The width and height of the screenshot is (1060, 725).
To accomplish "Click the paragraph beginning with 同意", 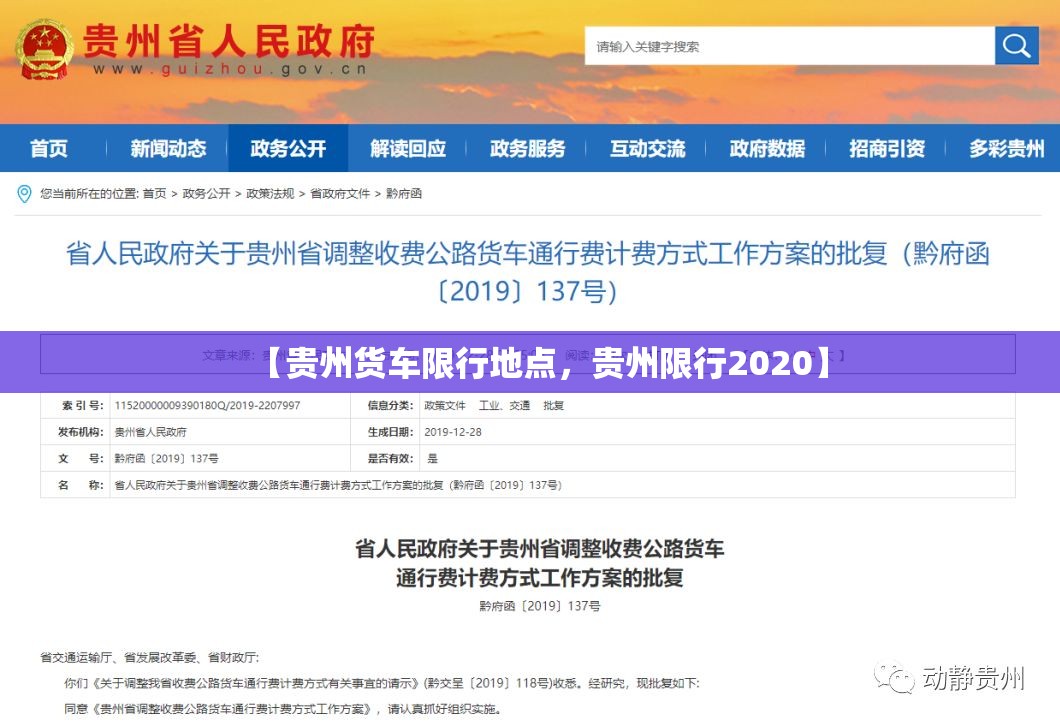I will [283, 709].
